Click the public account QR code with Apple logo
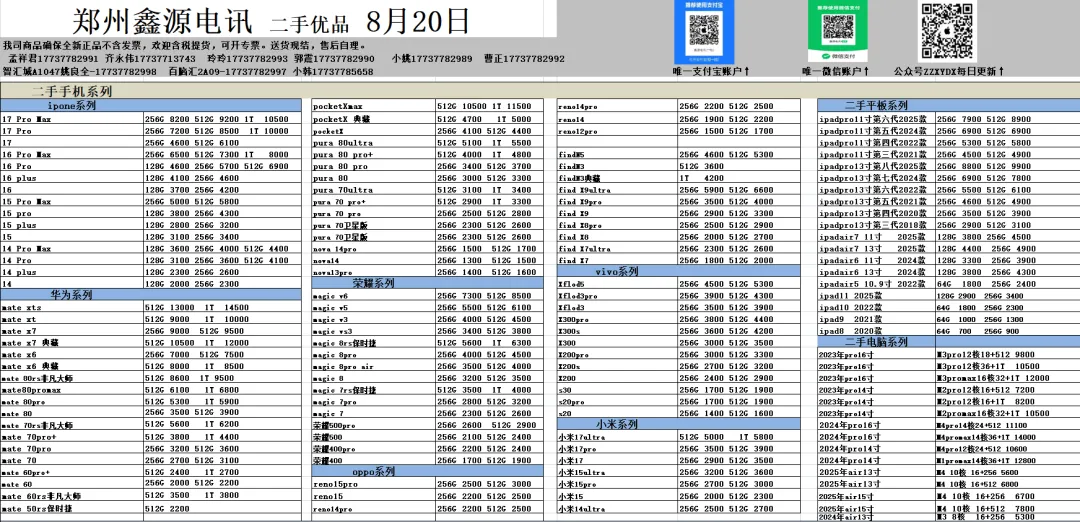 pyautogui.click(x=946, y=30)
